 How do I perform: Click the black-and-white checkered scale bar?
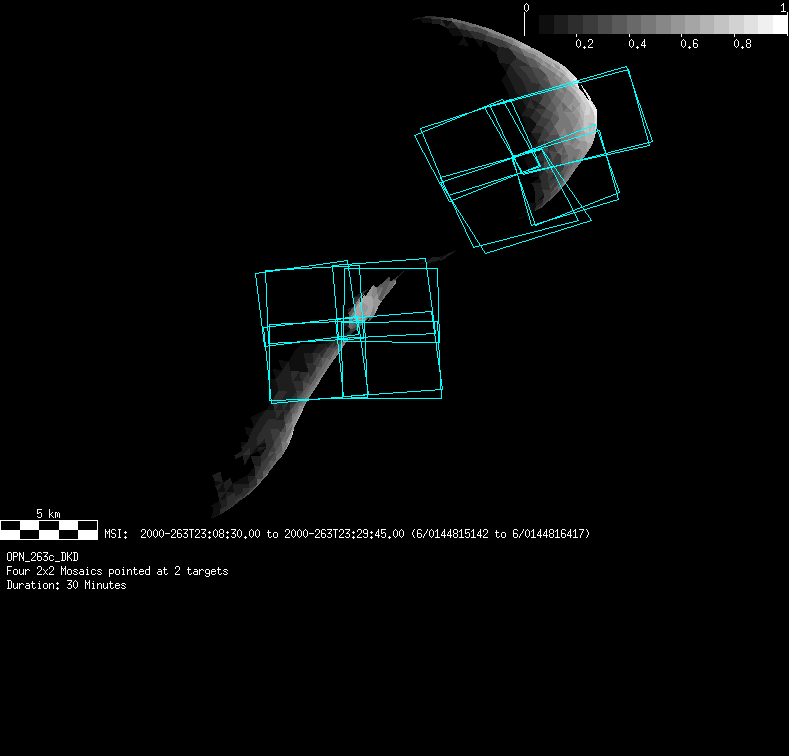[48, 529]
